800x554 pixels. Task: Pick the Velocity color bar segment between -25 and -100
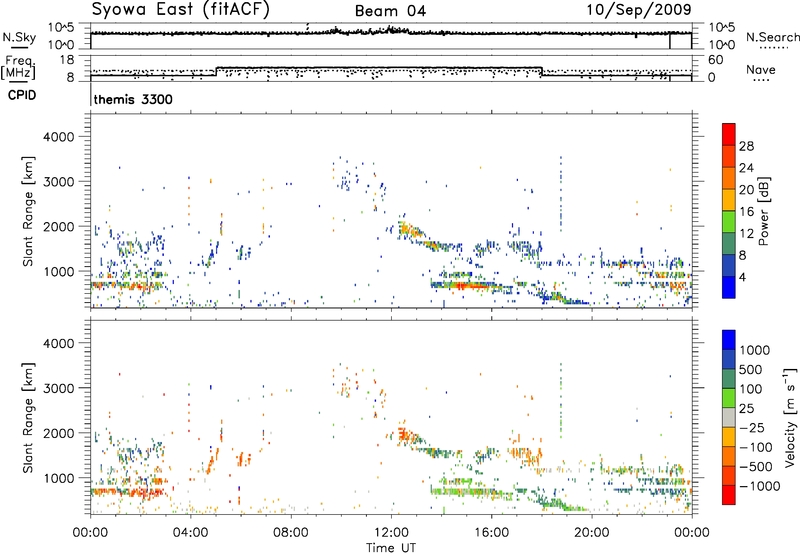729,437
